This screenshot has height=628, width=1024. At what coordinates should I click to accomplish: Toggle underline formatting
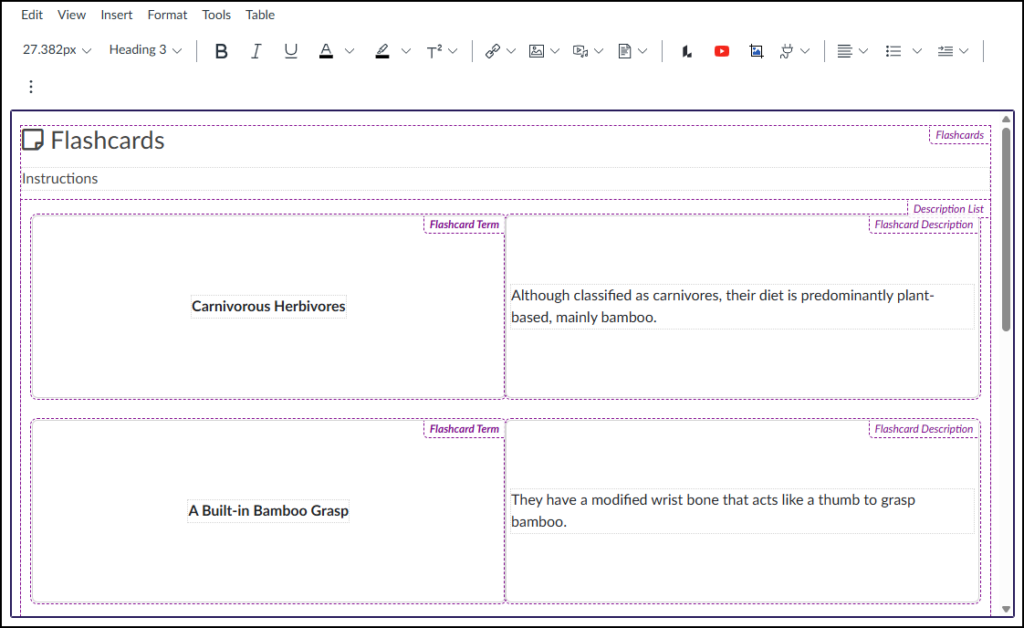point(290,50)
